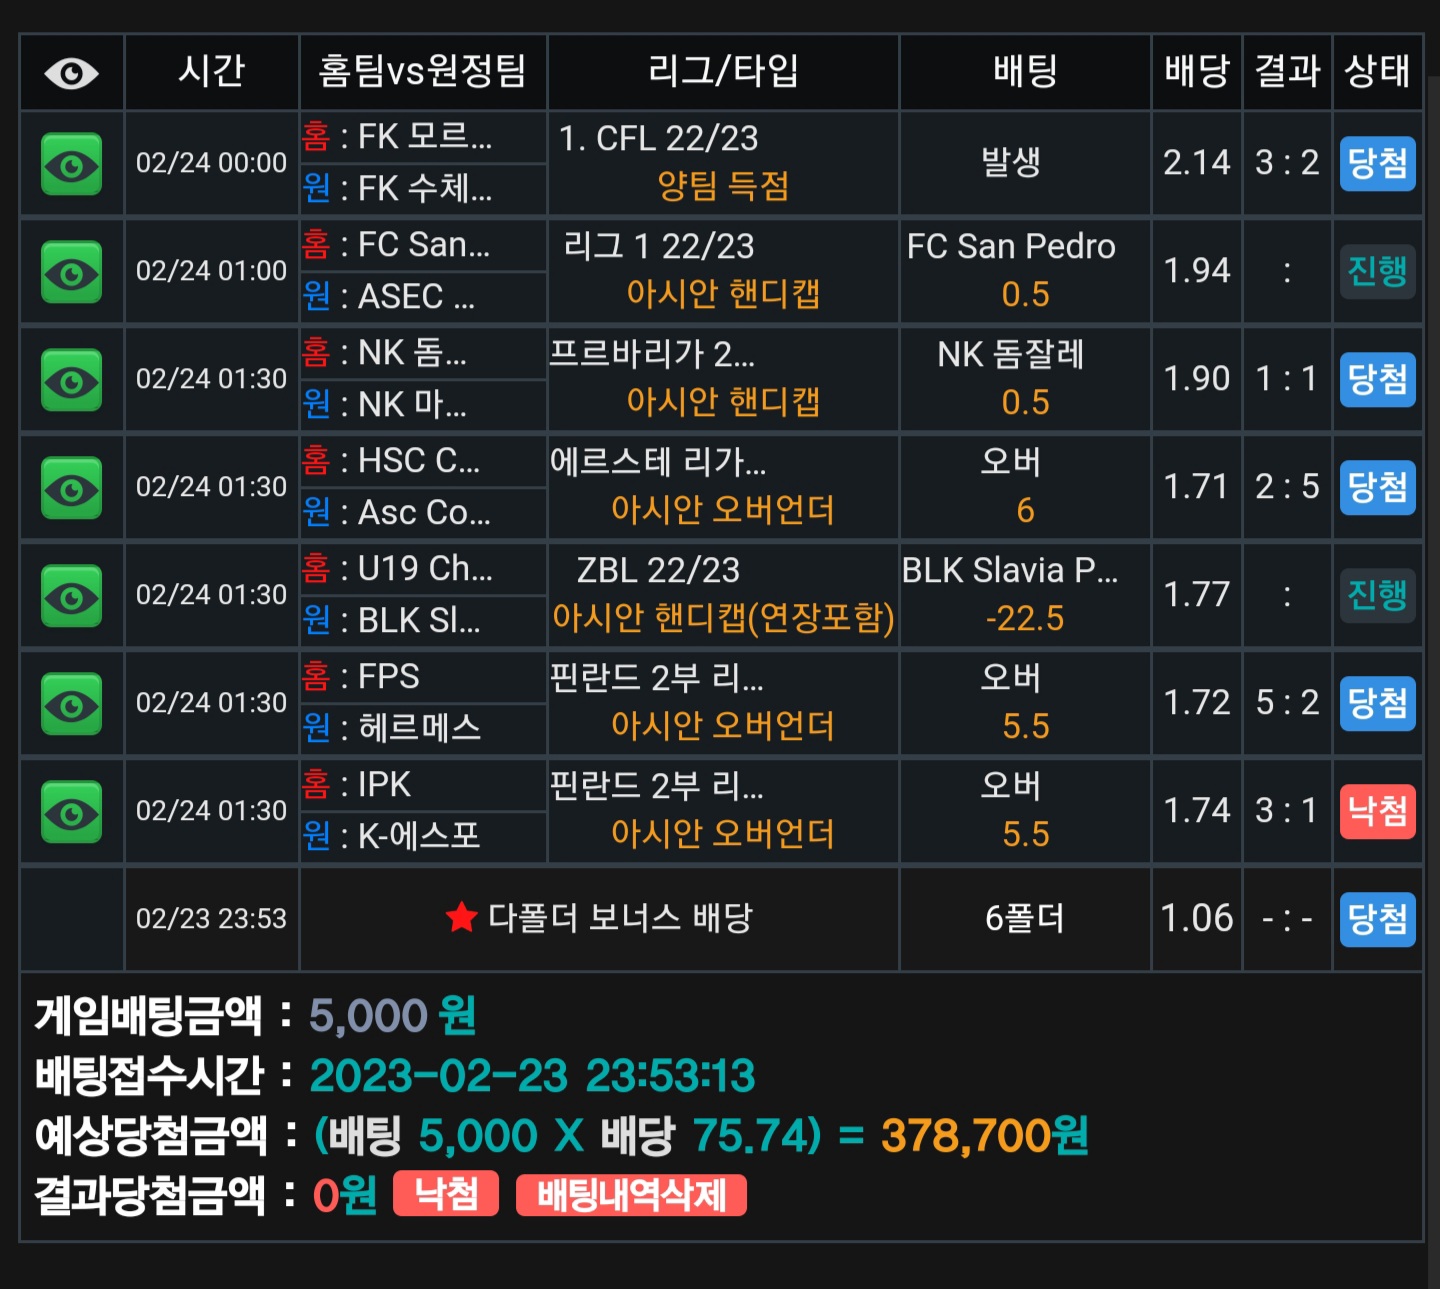Screen dimensions: 1440x1289
Task: Click 378,700원 expected winnings amount
Action: coord(984,1136)
